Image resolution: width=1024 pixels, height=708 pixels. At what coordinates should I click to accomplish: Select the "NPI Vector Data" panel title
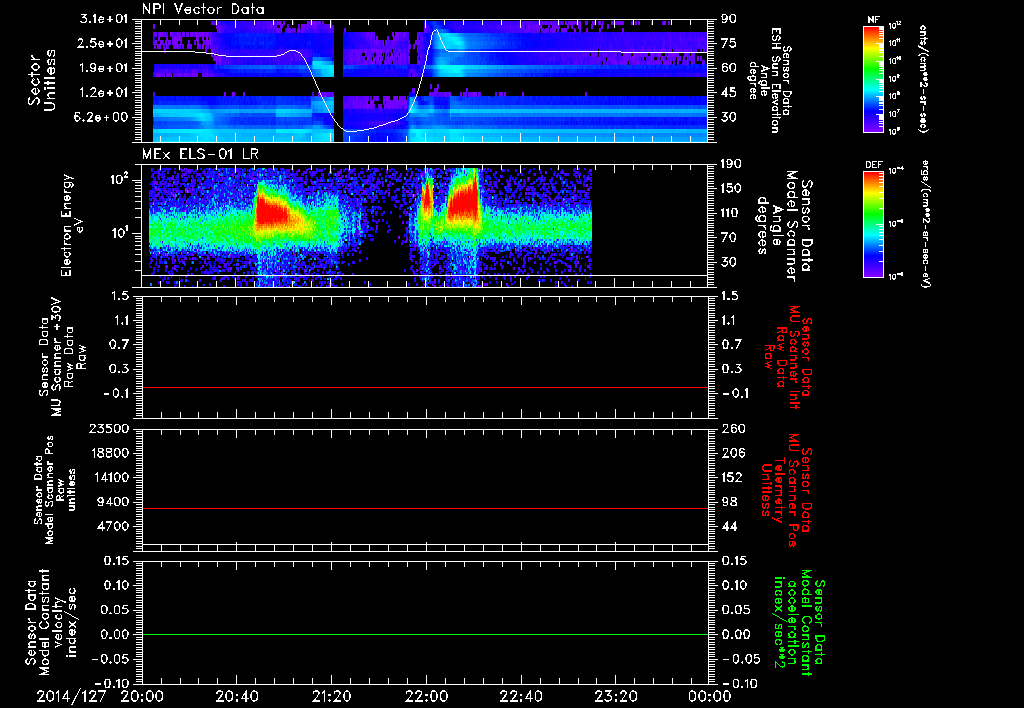click(204, 9)
